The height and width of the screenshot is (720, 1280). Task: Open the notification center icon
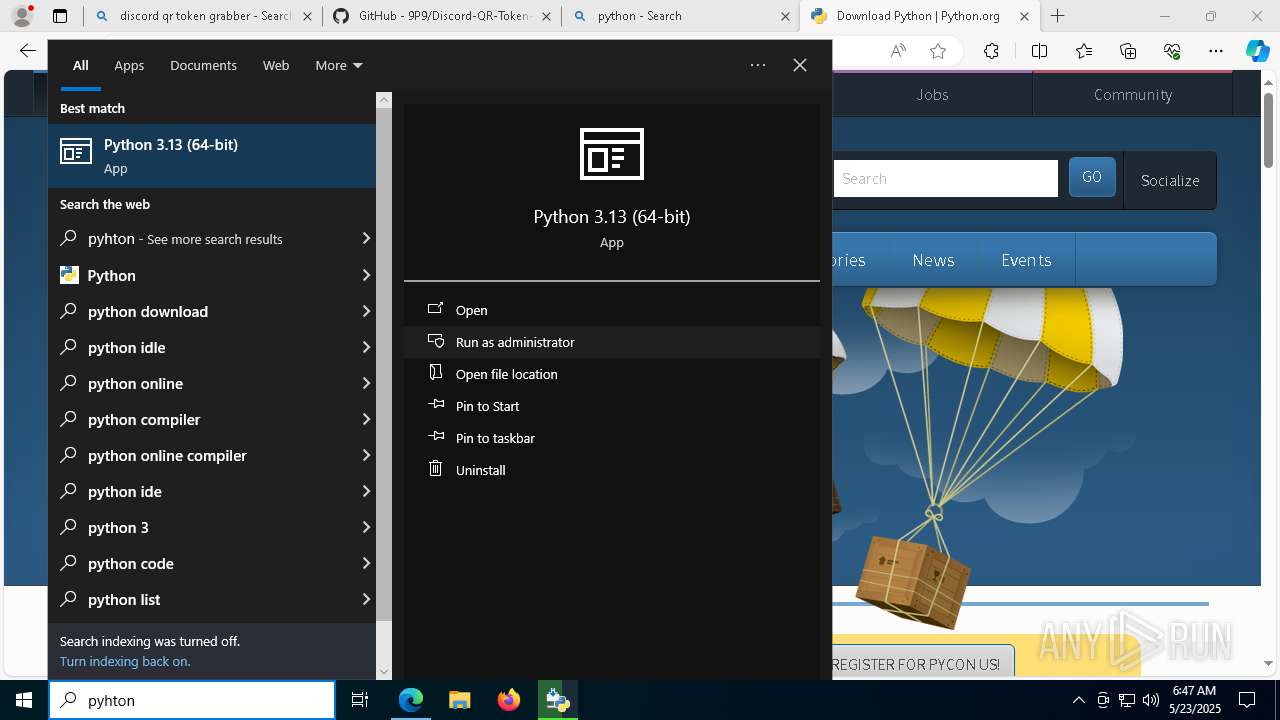click(x=1247, y=700)
